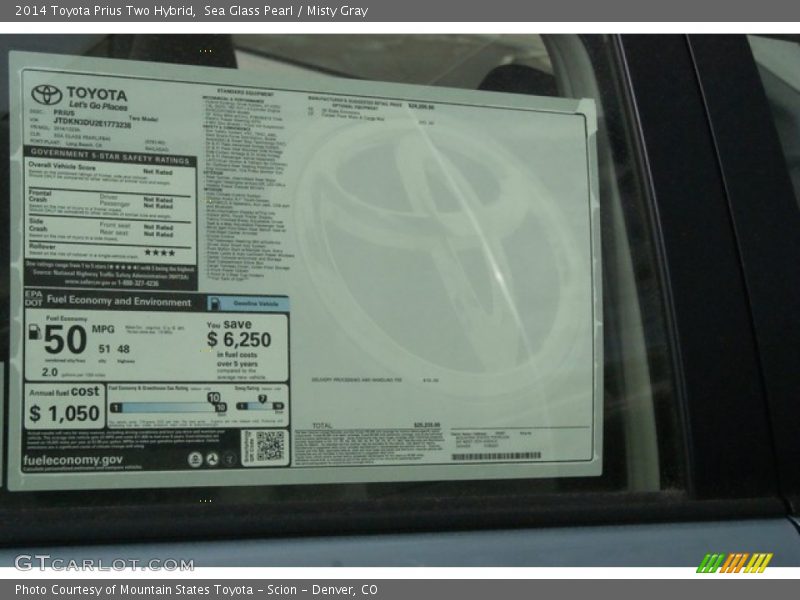Click the You save $6,250 text
Screen dimensions: 800x600
[x=238, y=338]
